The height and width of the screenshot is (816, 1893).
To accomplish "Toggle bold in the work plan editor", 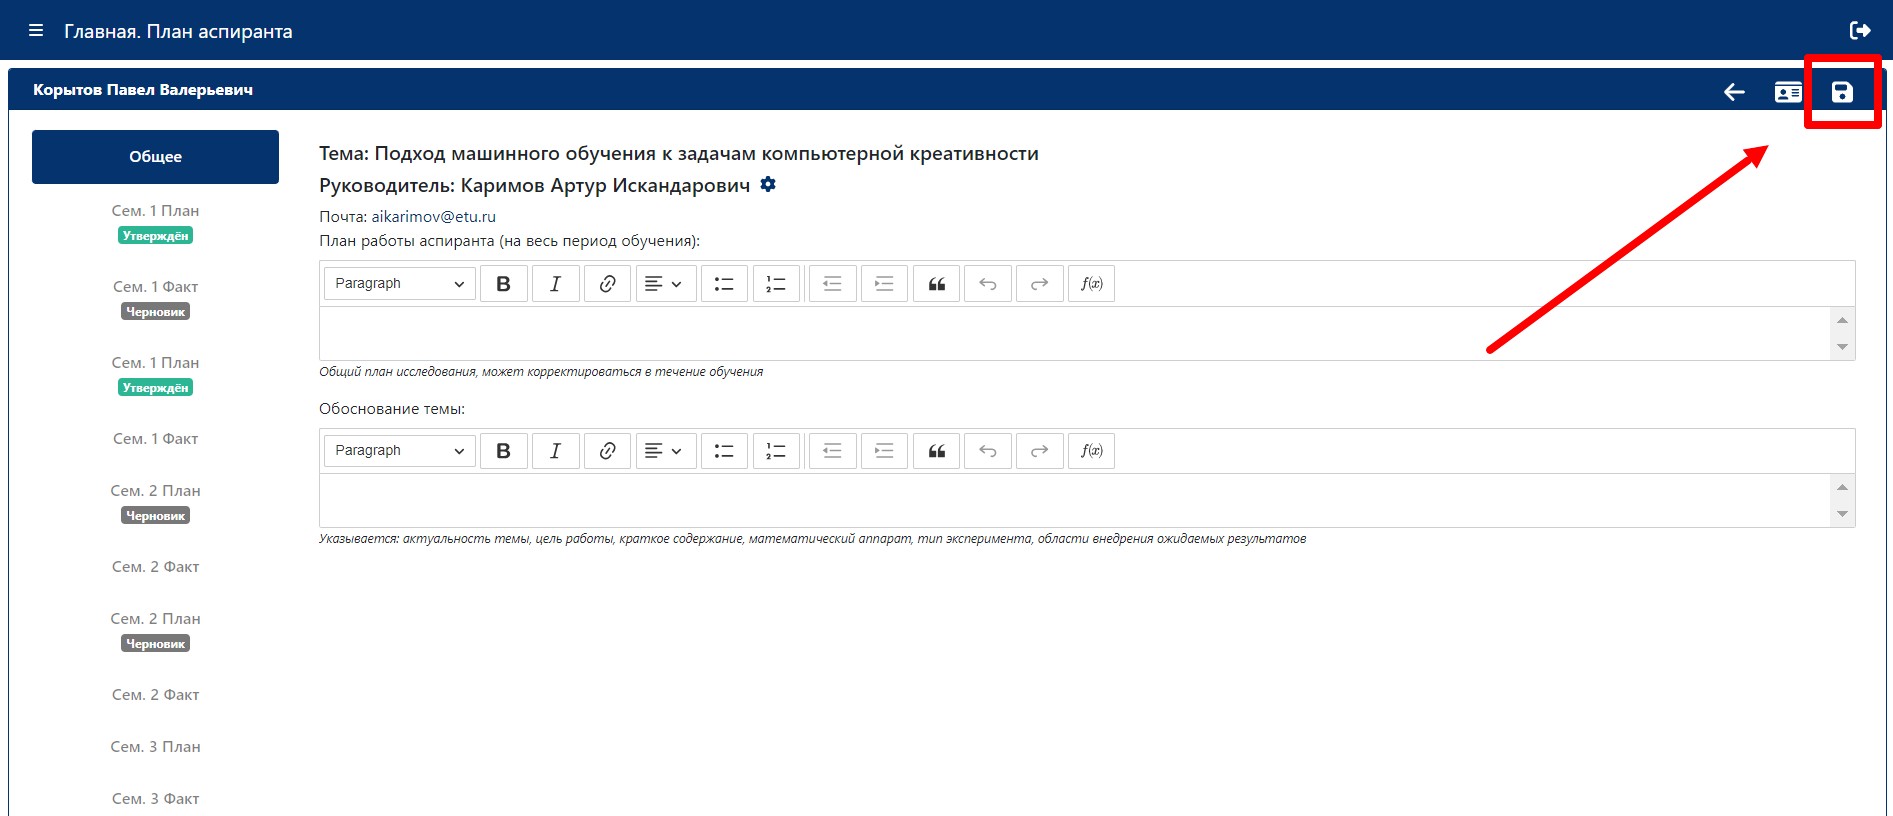I will (x=504, y=284).
